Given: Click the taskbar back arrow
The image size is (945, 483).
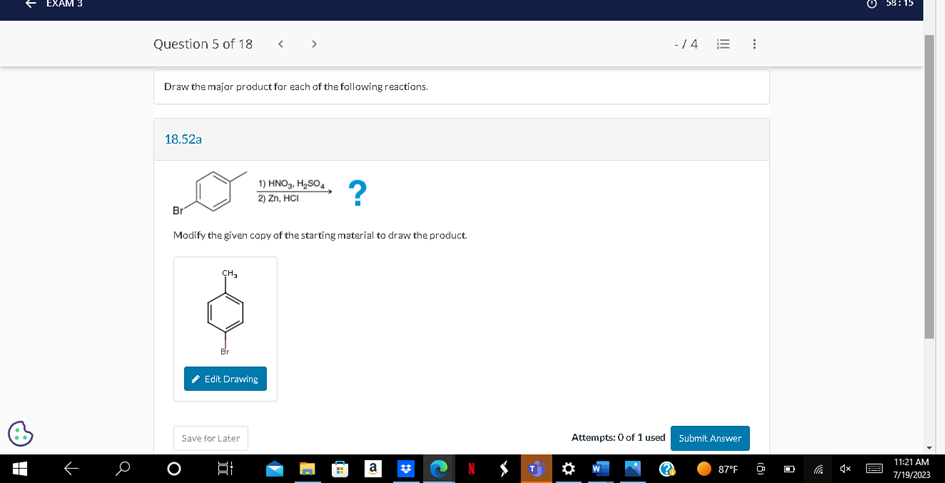Looking at the screenshot, I should click(71, 469).
